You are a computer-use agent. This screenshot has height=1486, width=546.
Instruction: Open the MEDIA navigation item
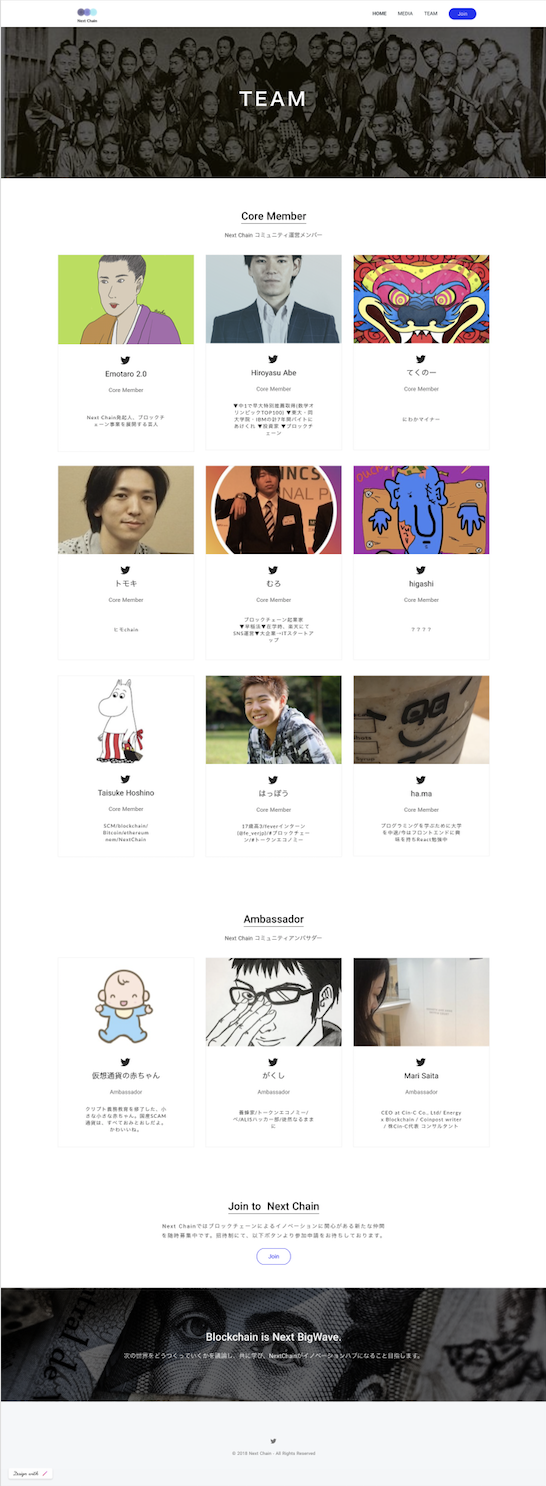405,14
